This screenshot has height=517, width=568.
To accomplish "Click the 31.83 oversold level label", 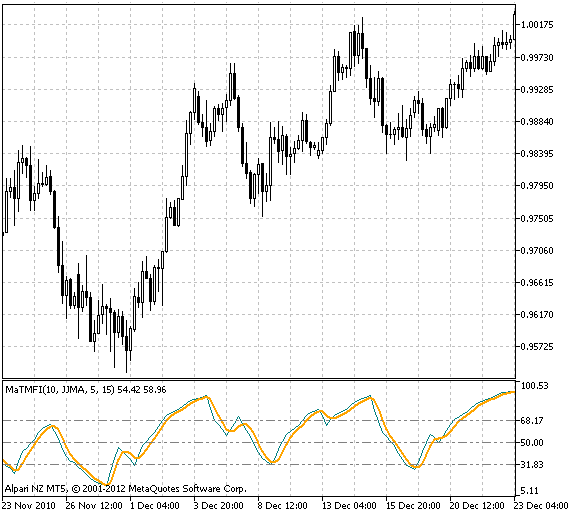I will pos(532,464).
